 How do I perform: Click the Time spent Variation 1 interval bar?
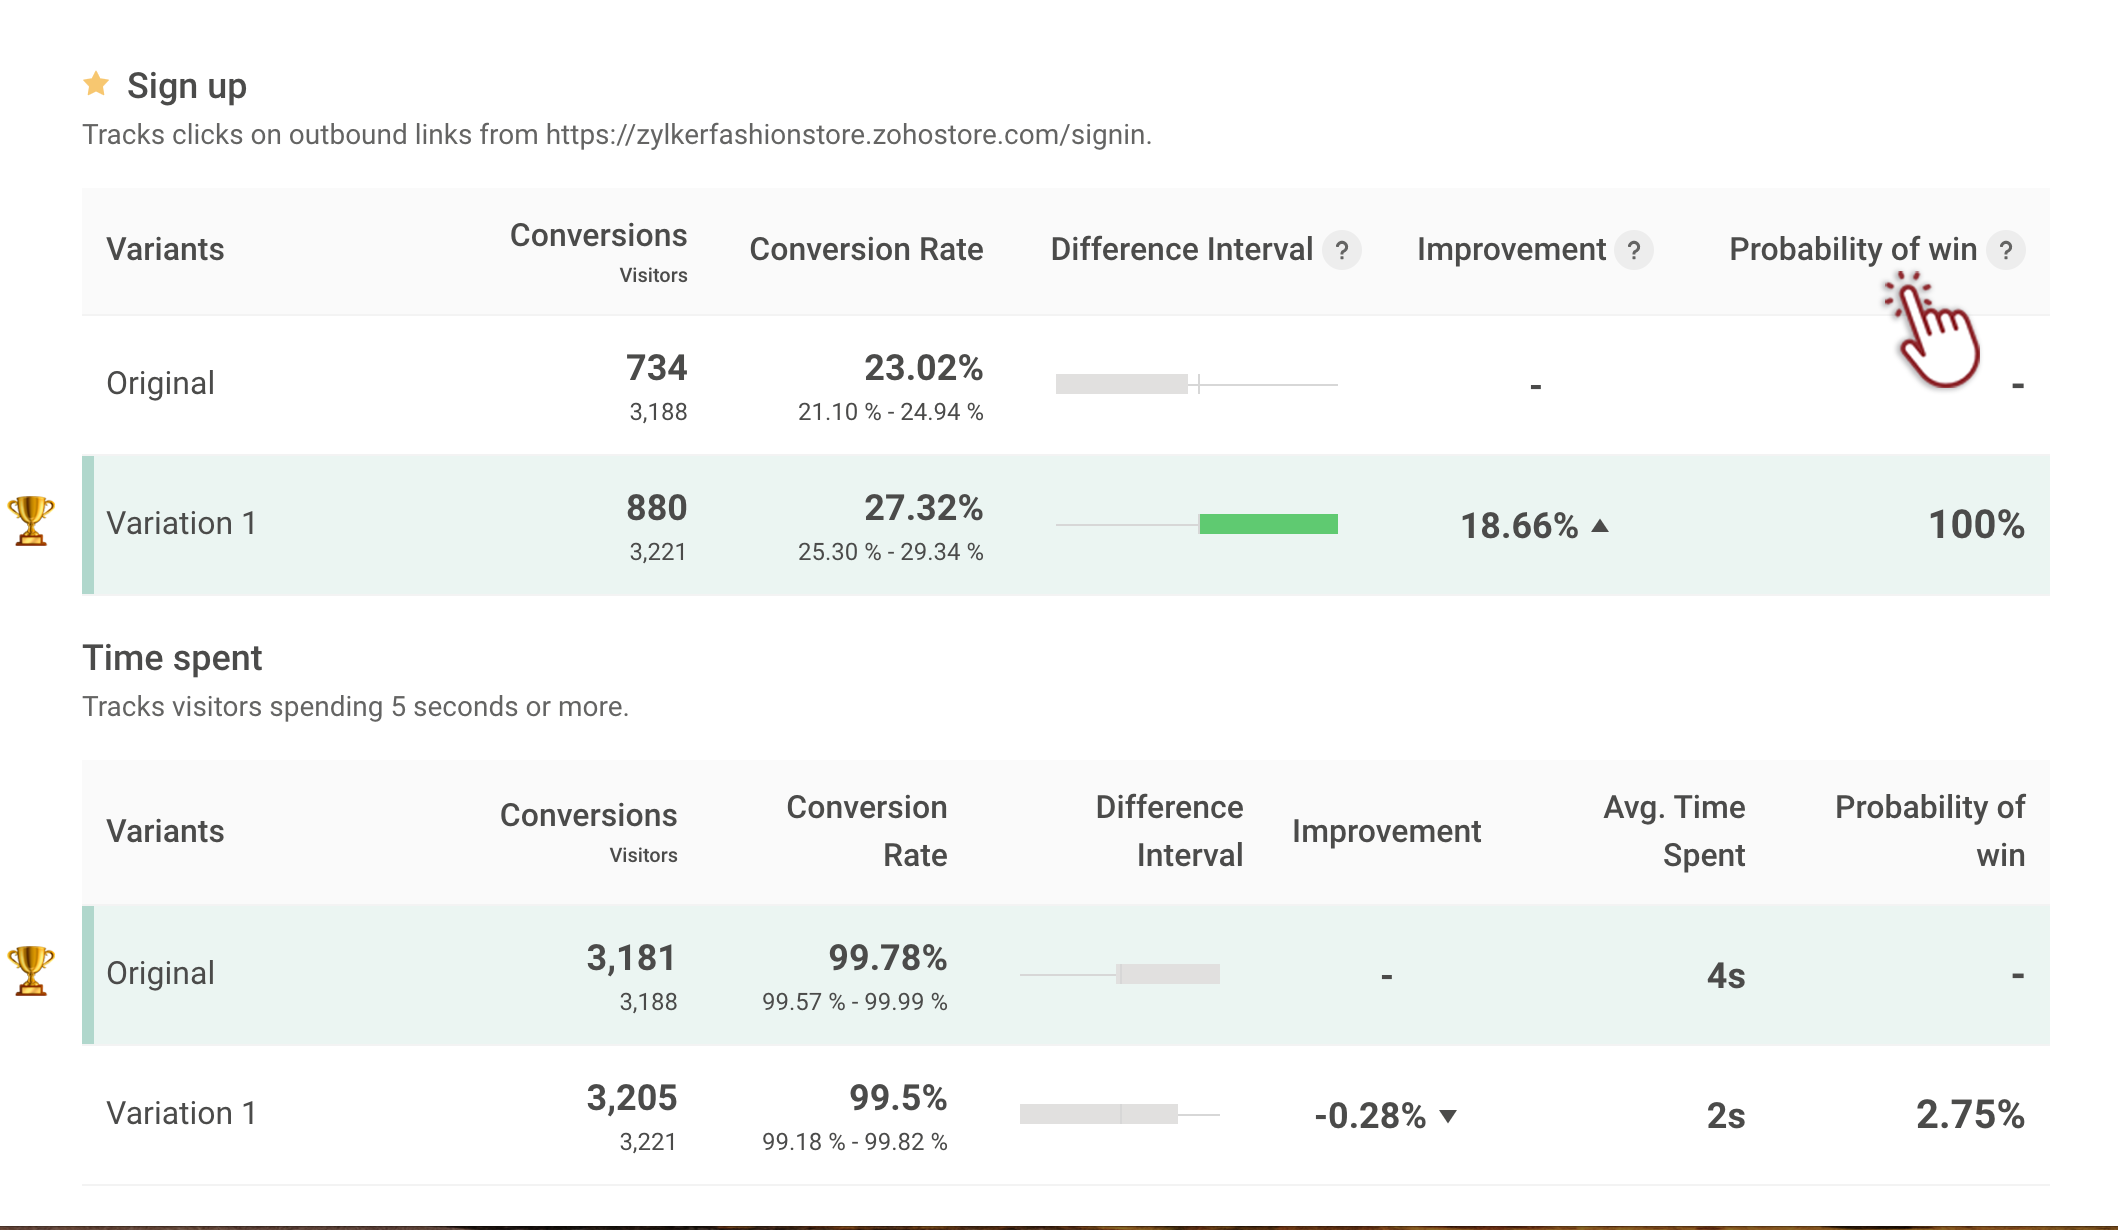coord(1098,1114)
